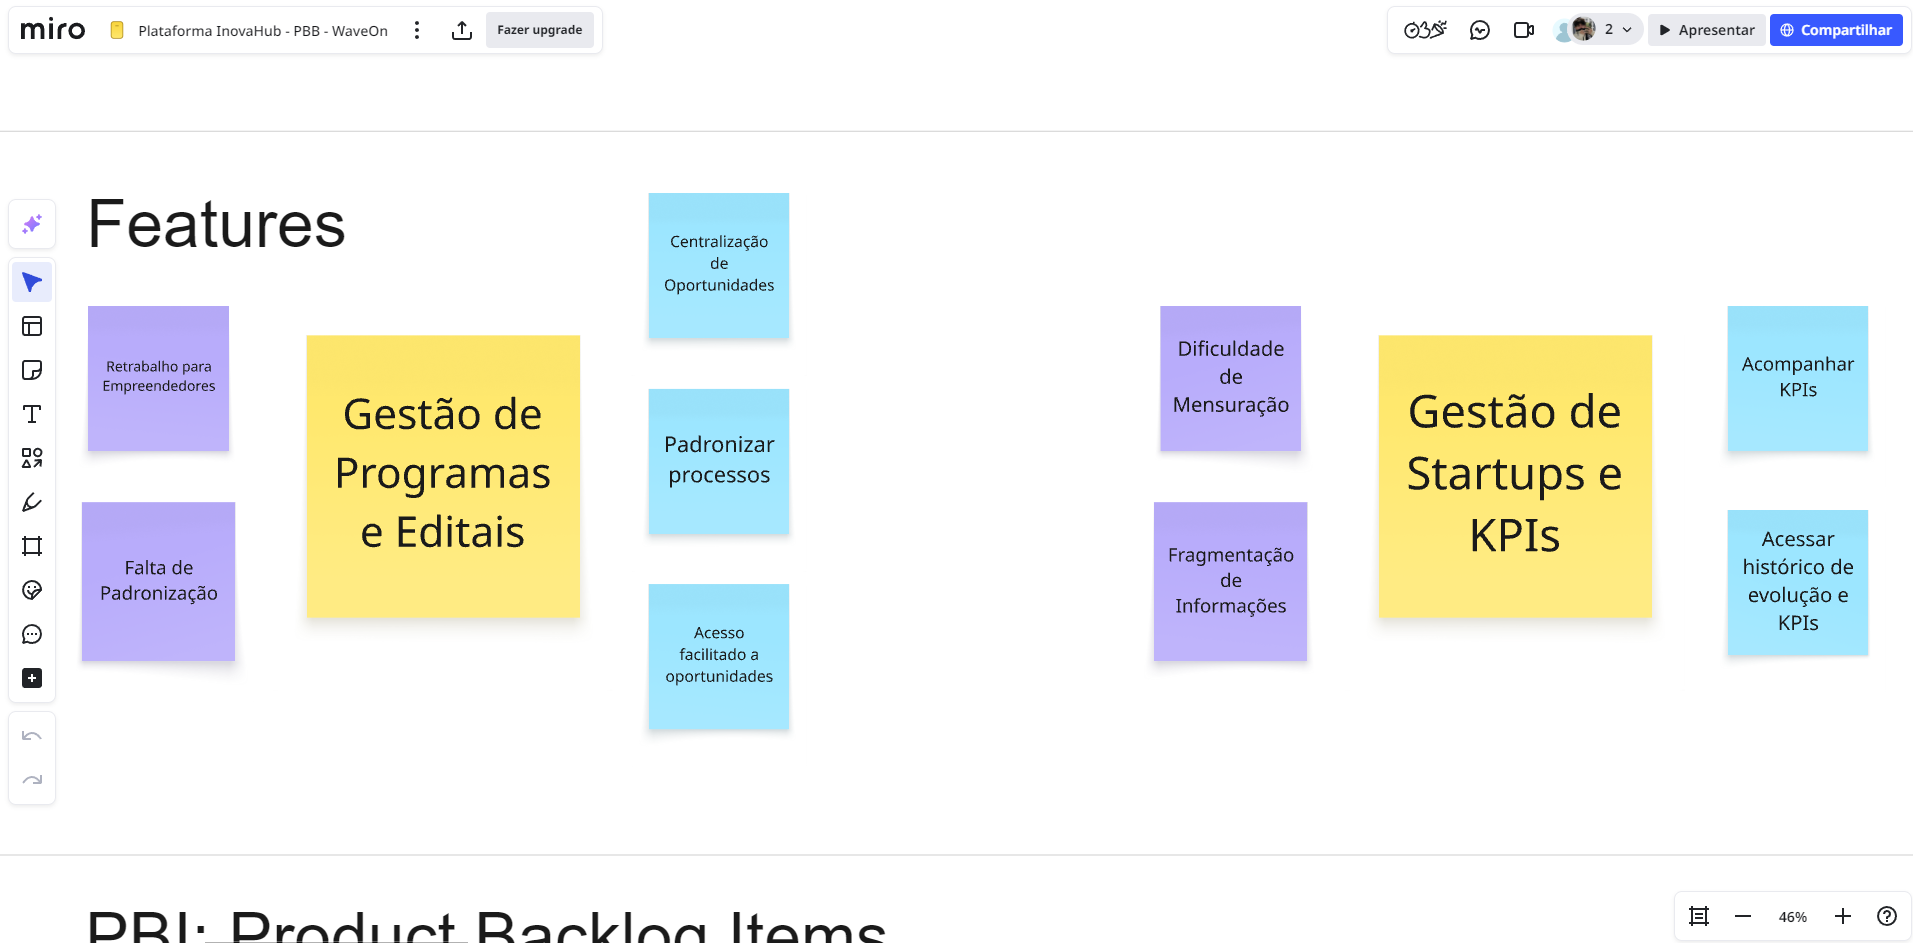1913x943 pixels.
Task: Open shapes and lines tool
Action: tap(32, 458)
